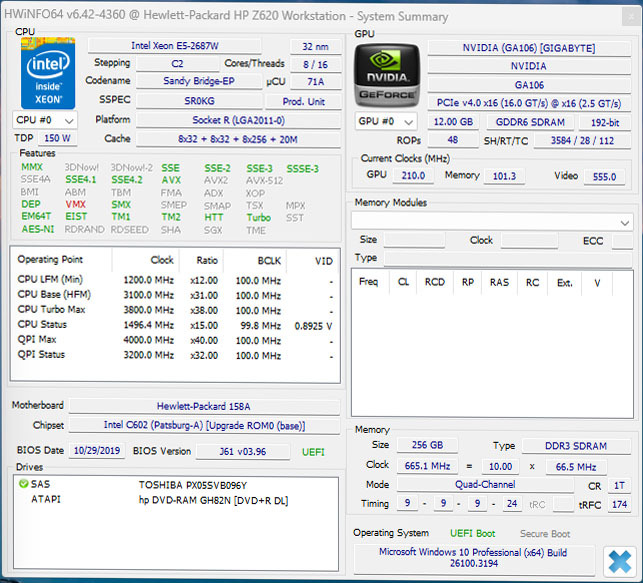
Task: Click the 3584 / 28 / 112 shader value
Action: [x=582, y=141]
